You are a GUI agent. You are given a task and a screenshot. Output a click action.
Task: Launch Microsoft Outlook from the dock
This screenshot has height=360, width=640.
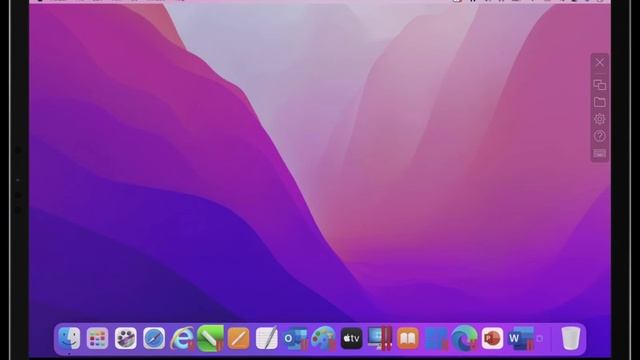pyautogui.click(x=295, y=338)
